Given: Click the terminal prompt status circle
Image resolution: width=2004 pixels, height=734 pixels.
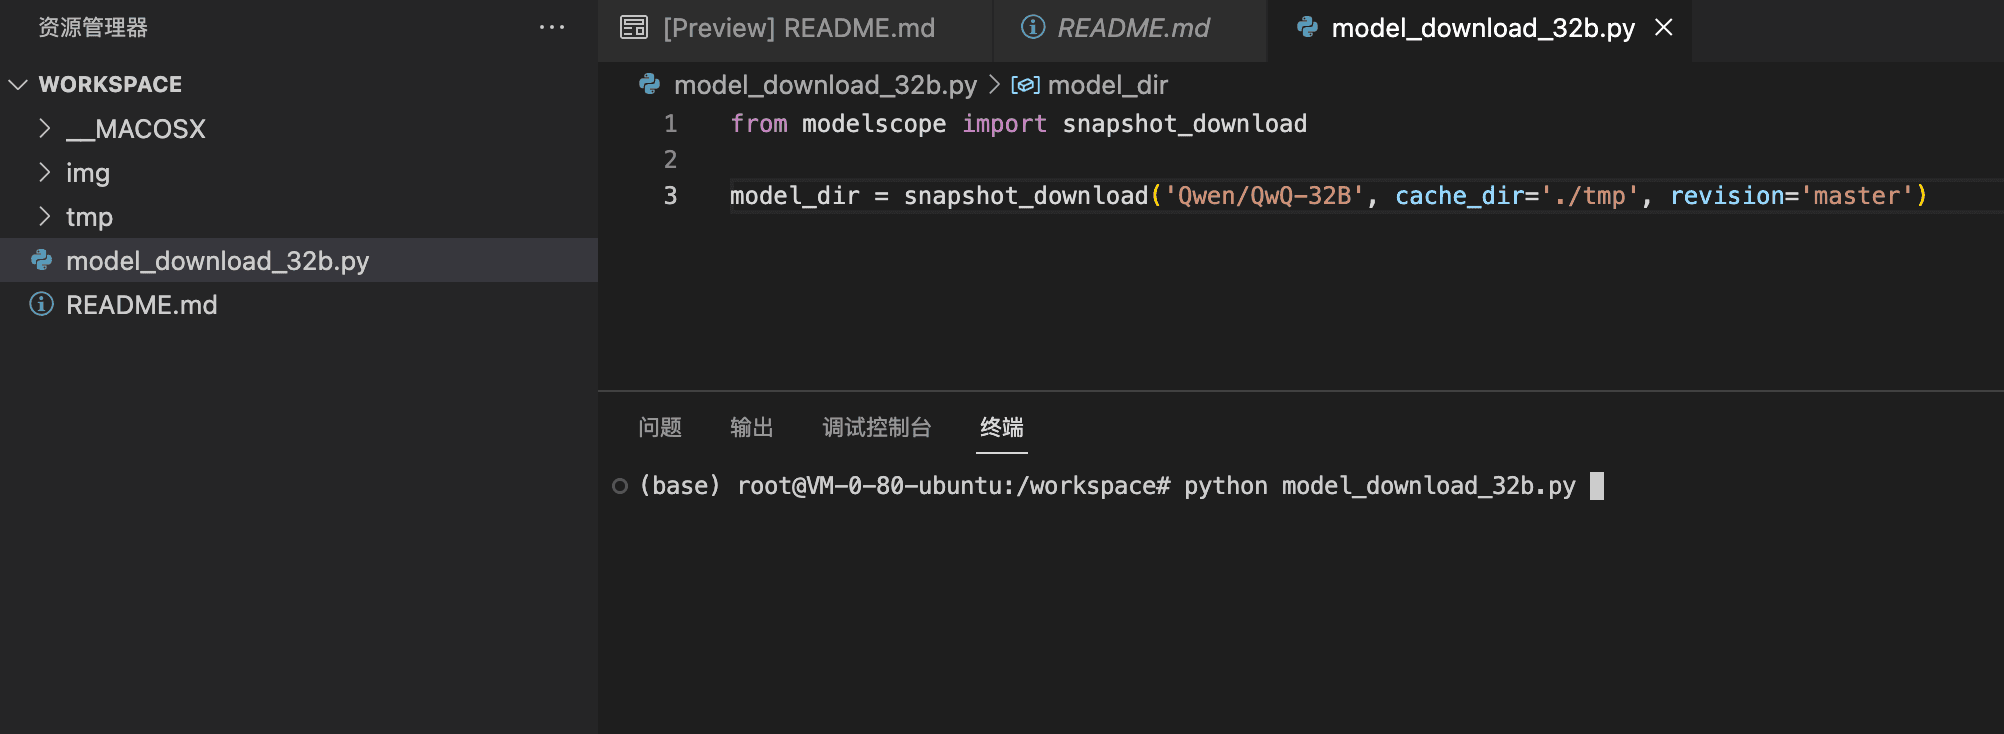Looking at the screenshot, I should (x=620, y=486).
